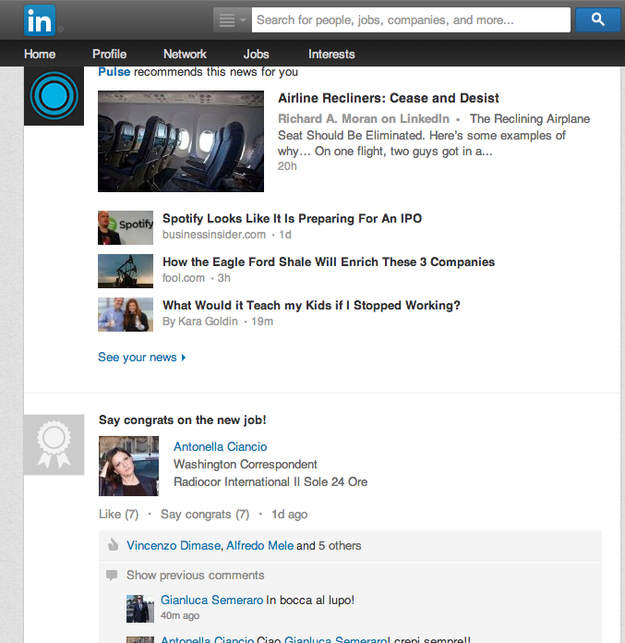This screenshot has height=643, width=625.
Task: Click the 20h timestamp of airline article
Action: (287, 166)
